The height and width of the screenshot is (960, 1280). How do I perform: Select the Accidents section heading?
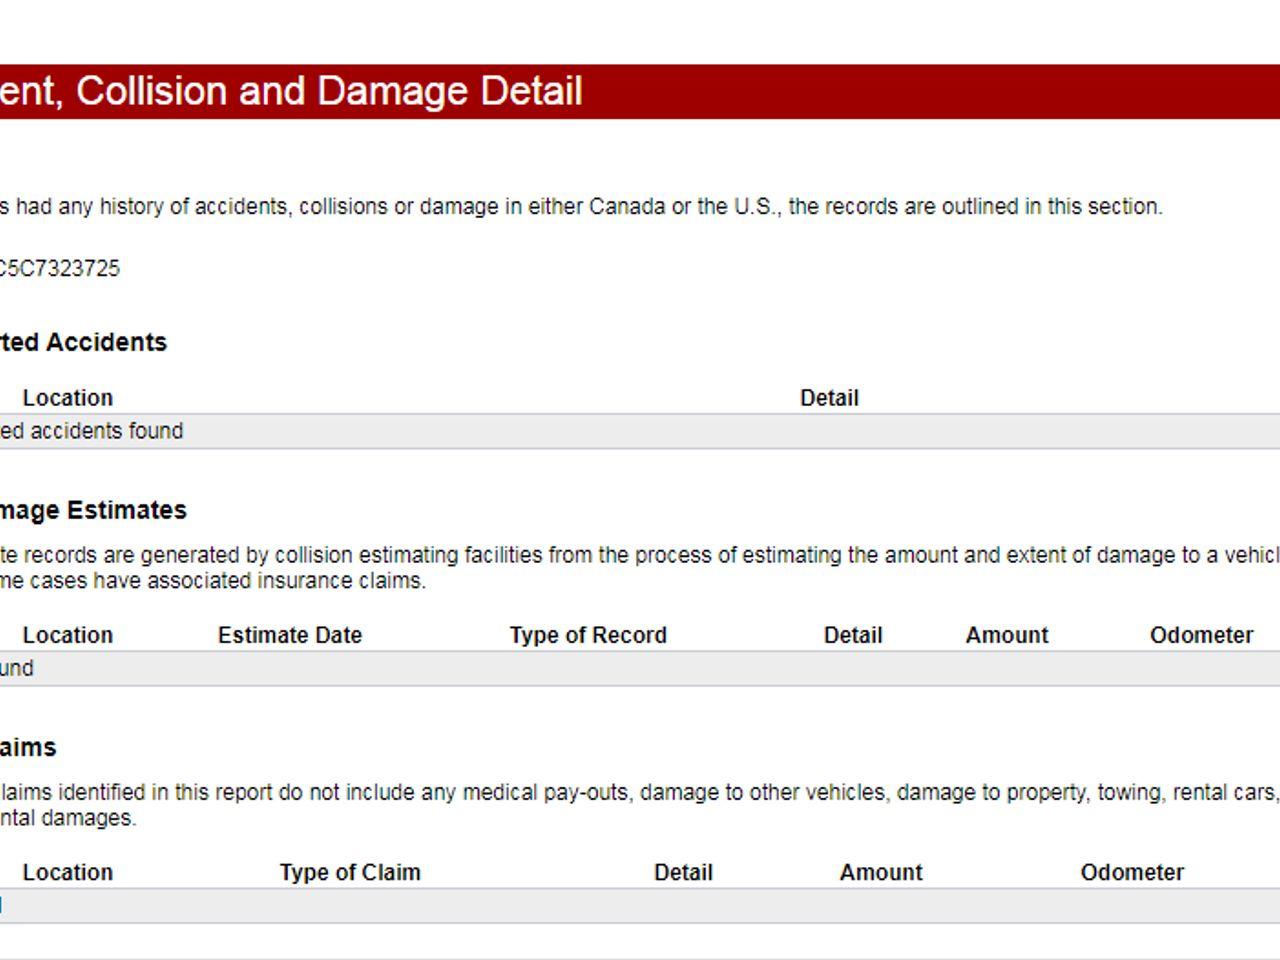[x=83, y=342]
